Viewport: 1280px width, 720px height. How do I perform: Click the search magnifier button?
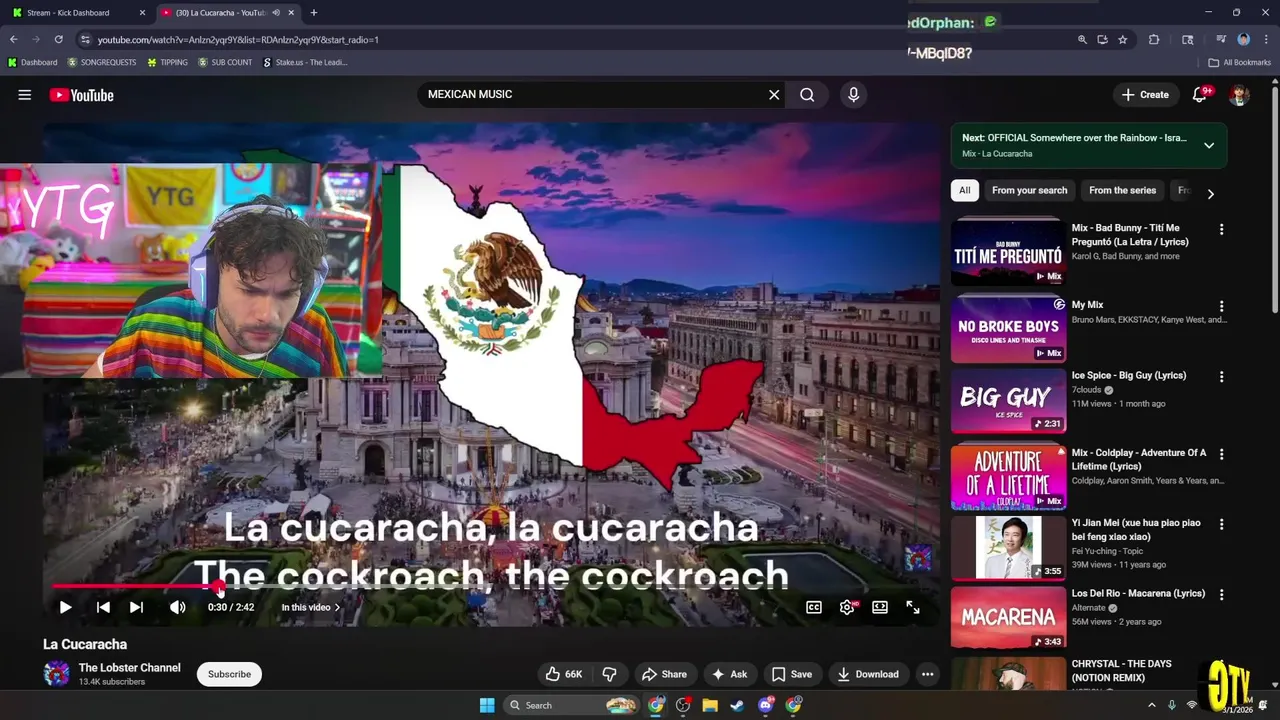[x=807, y=95]
